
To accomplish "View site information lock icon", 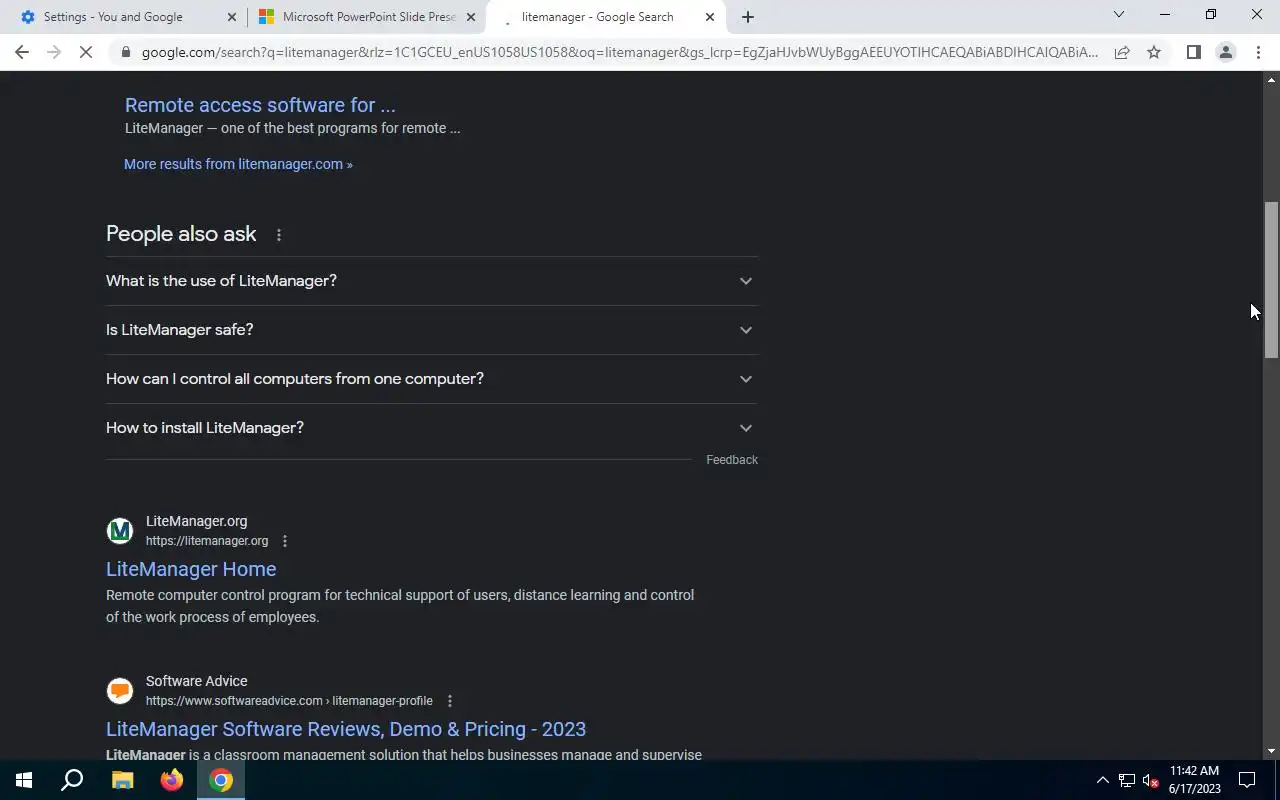I will coord(125,52).
